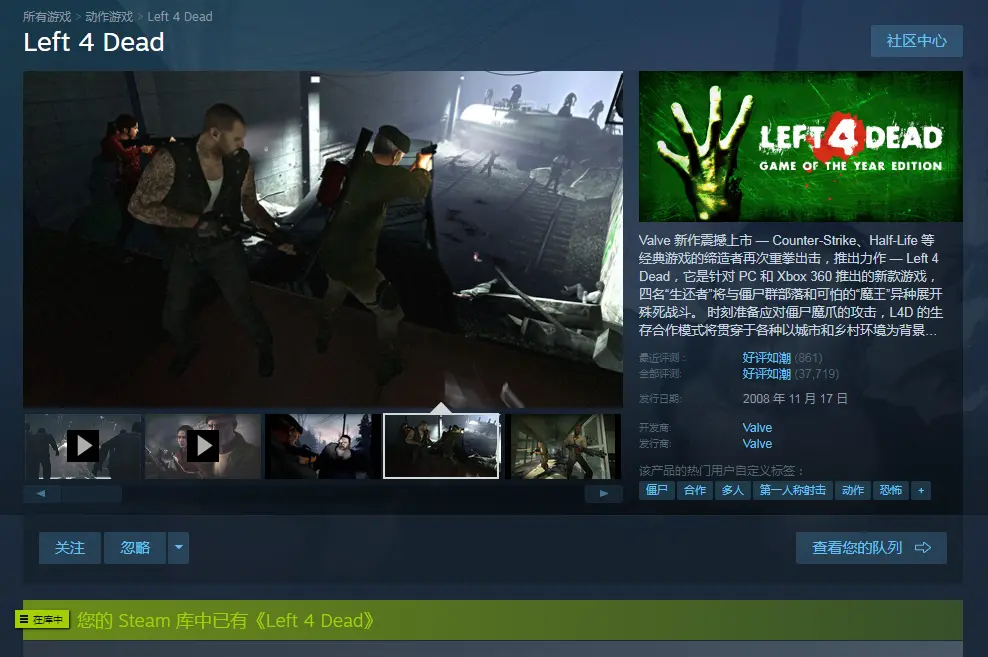Screen dimensions: 988x657
Task: Open recent reviews 好评如潮 (861) link
Action: (782, 357)
